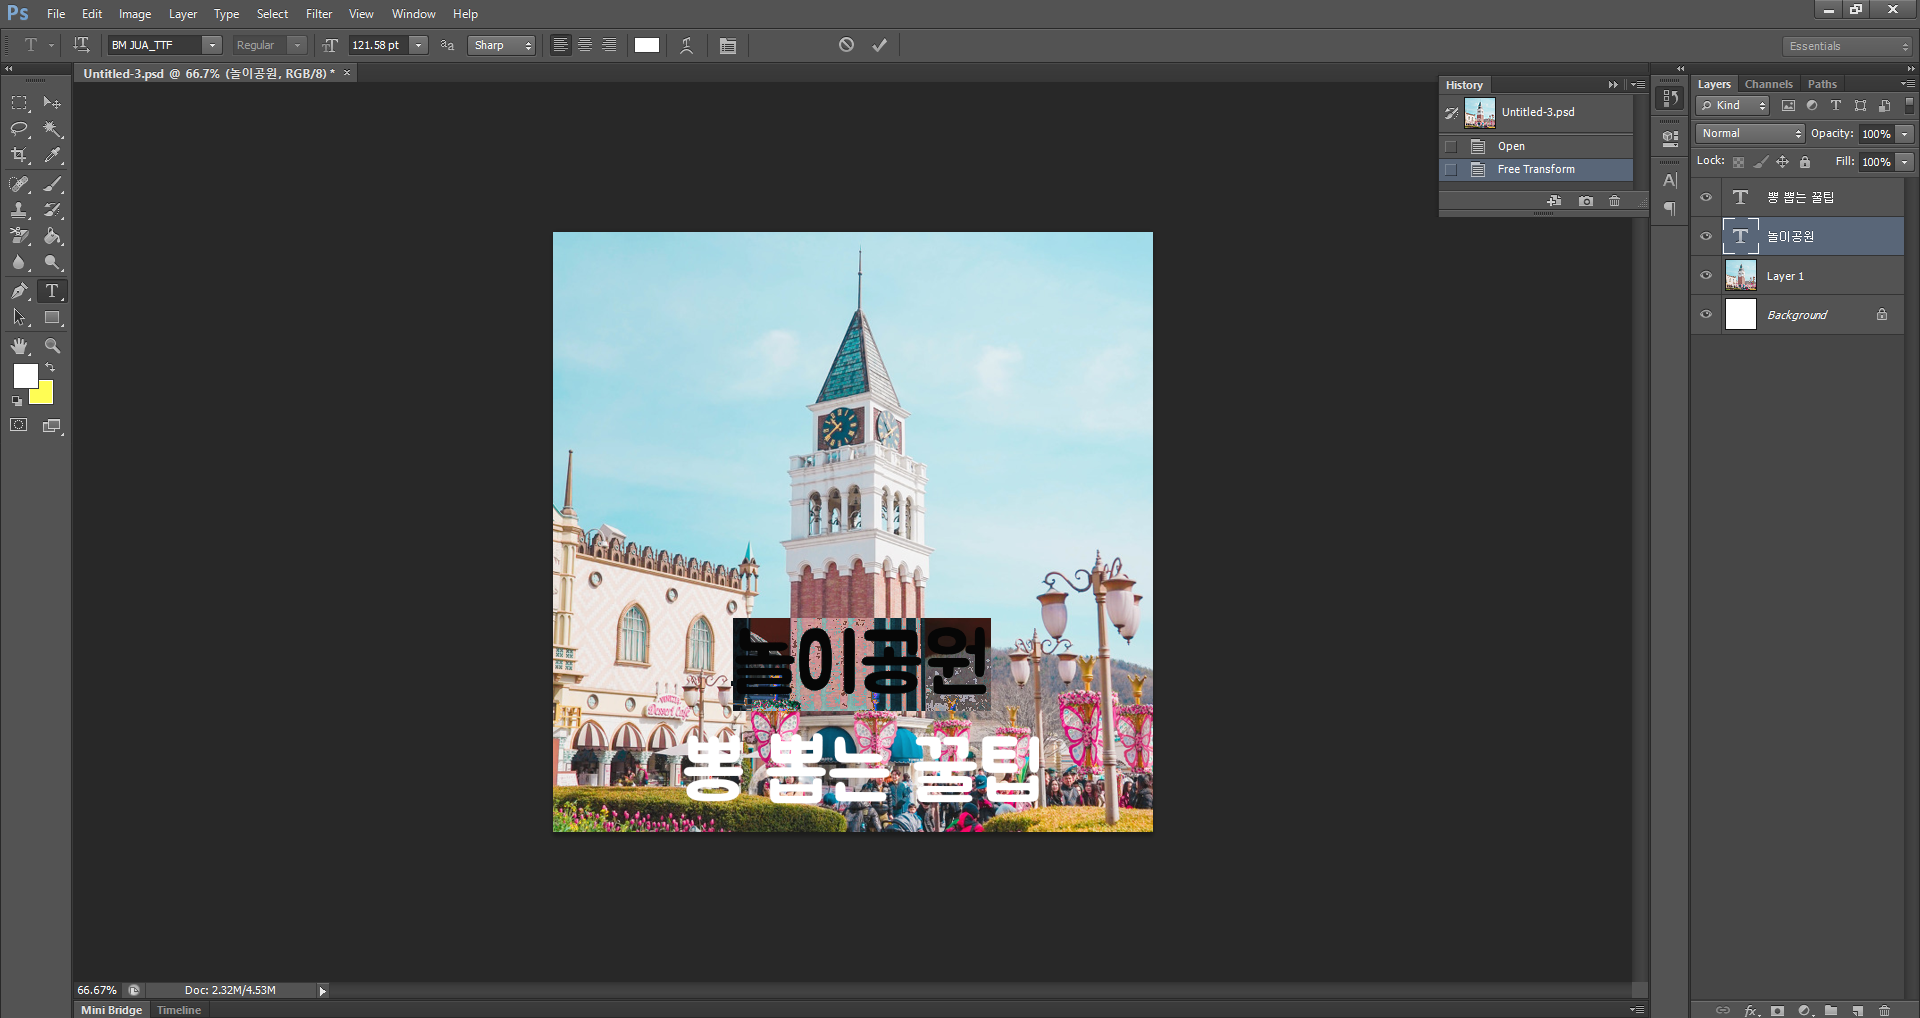Select the Horizontal Type tool
The image size is (1920, 1018).
[x=52, y=291]
